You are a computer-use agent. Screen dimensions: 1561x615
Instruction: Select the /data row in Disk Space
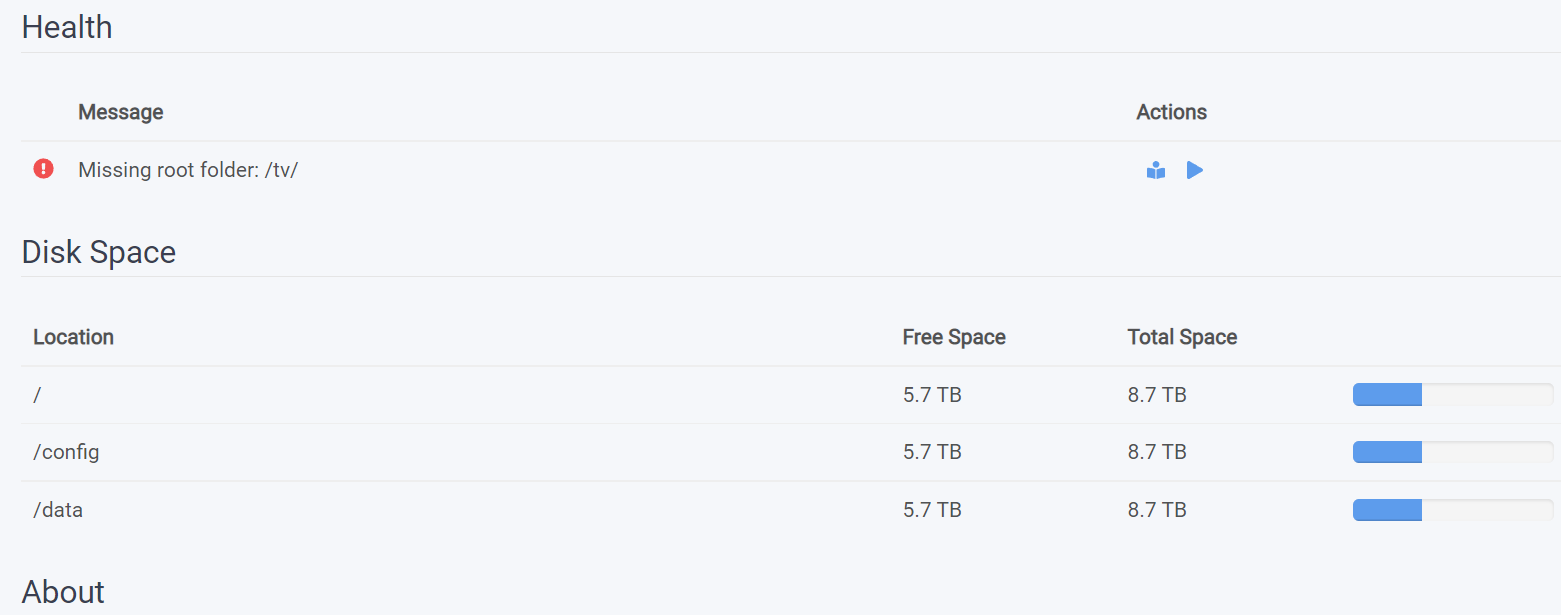coord(59,509)
